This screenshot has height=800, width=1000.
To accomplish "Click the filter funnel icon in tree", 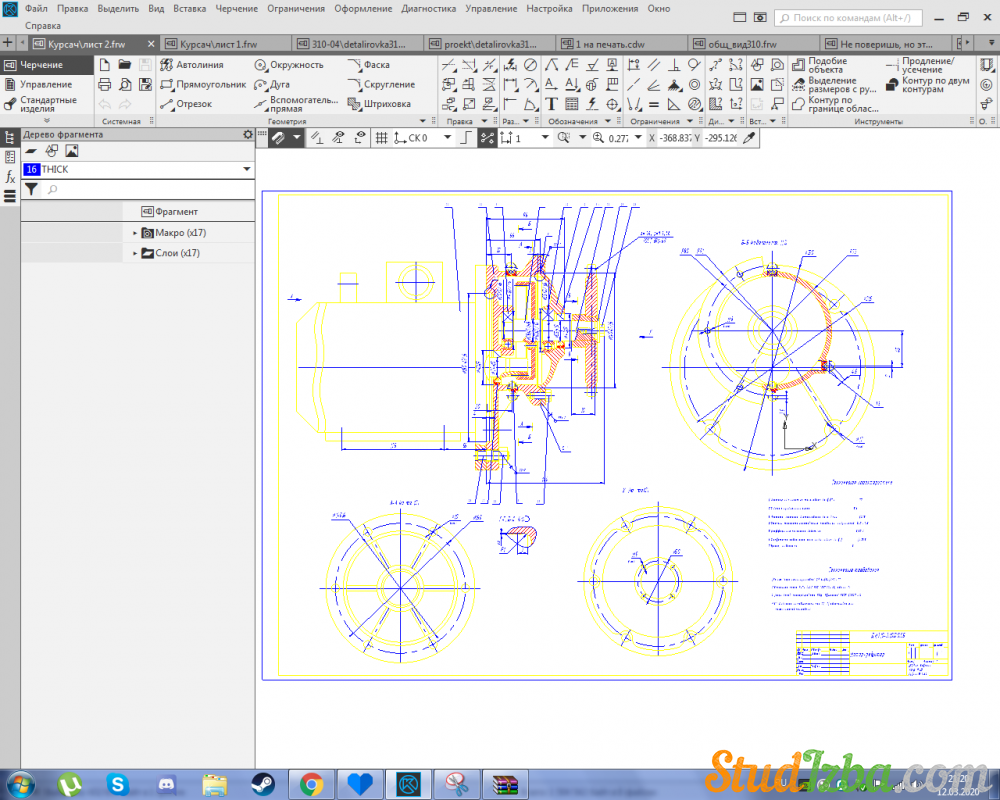I will point(31,189).
